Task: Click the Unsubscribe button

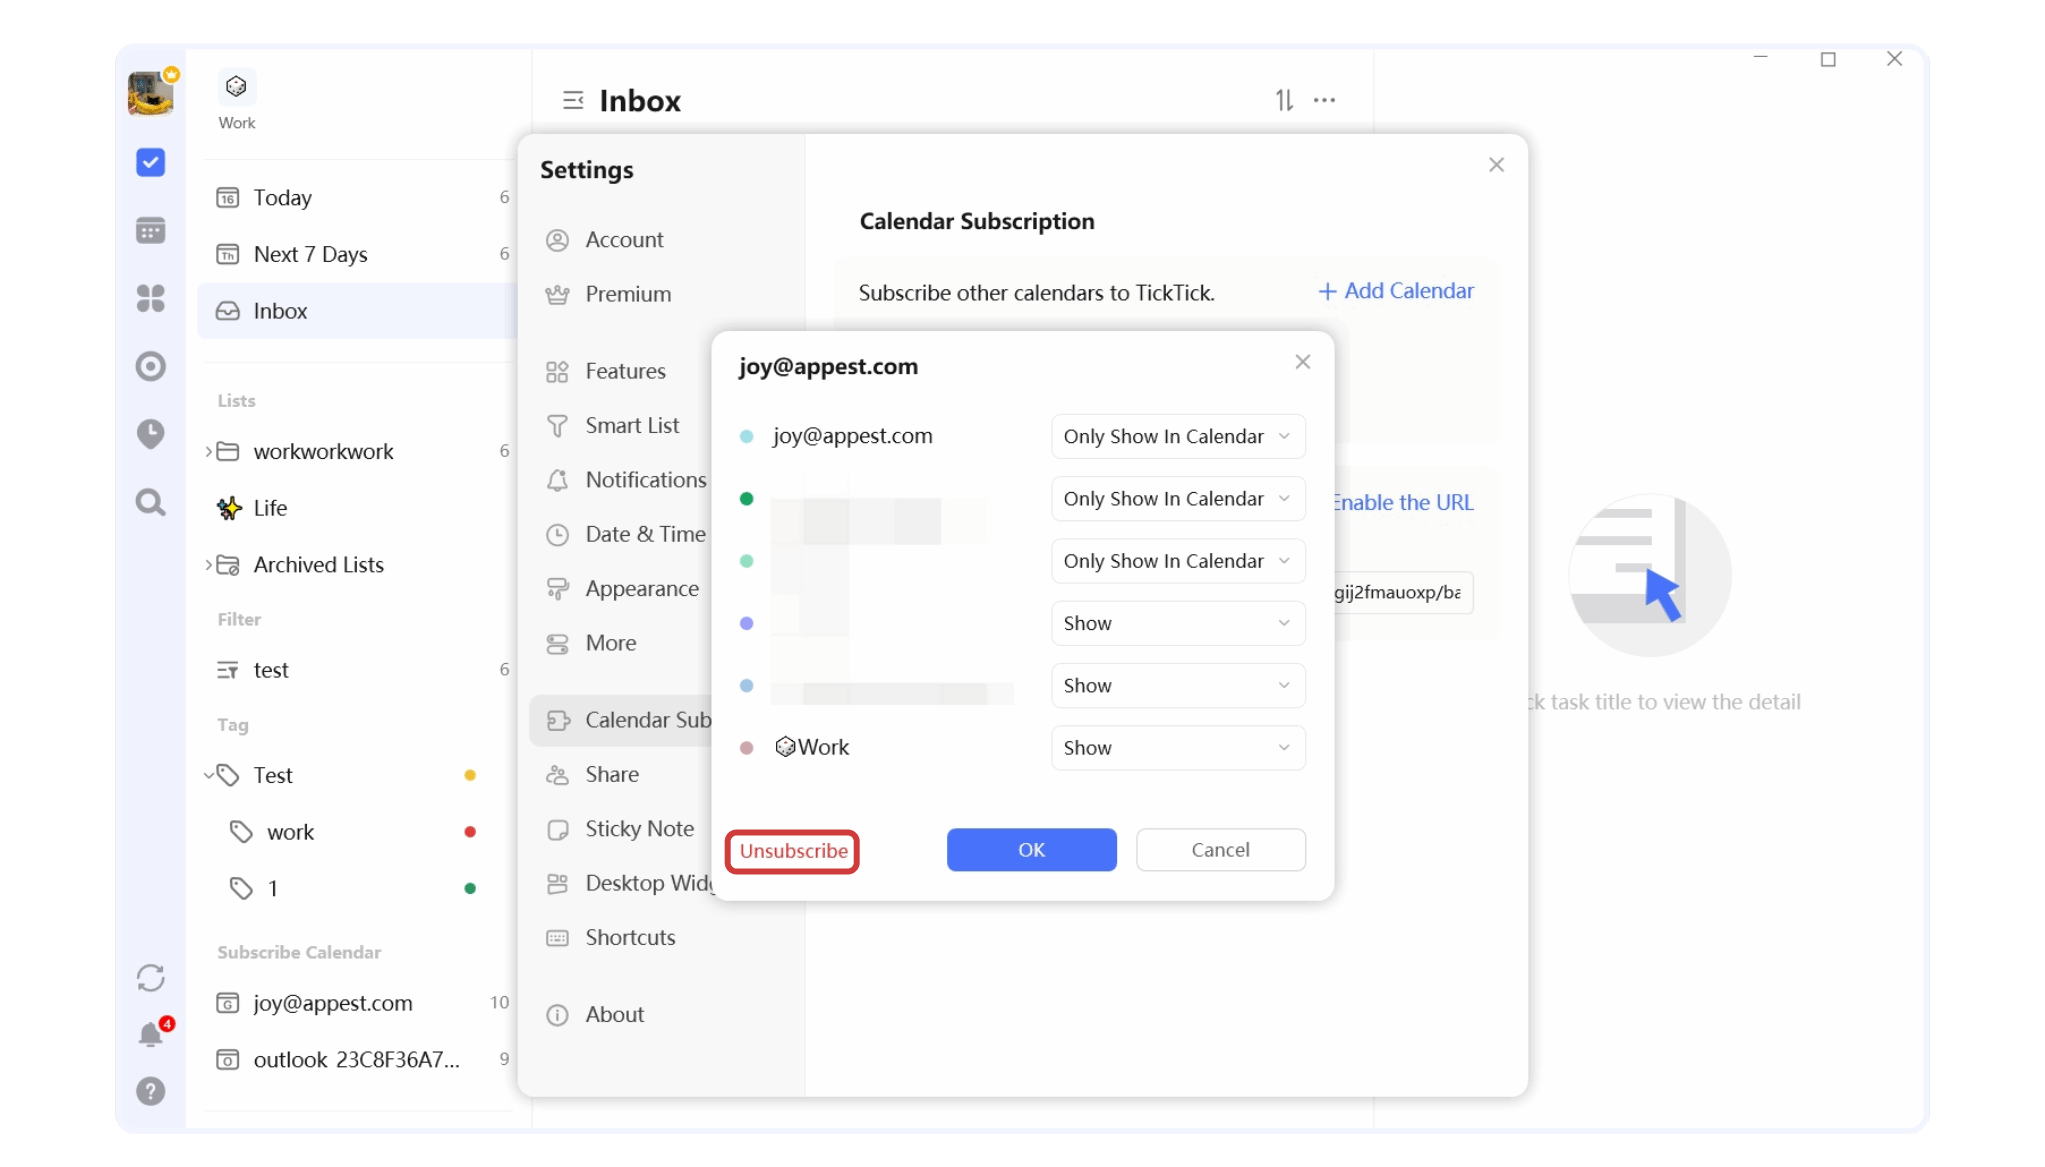Action: (x=791, y=850)
